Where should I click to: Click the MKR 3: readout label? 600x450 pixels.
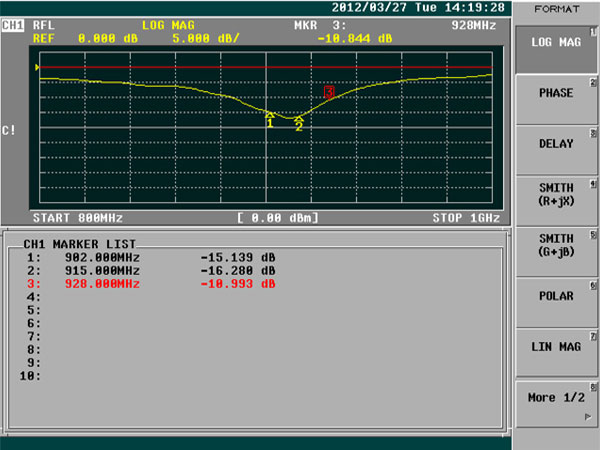coord(320,26)
